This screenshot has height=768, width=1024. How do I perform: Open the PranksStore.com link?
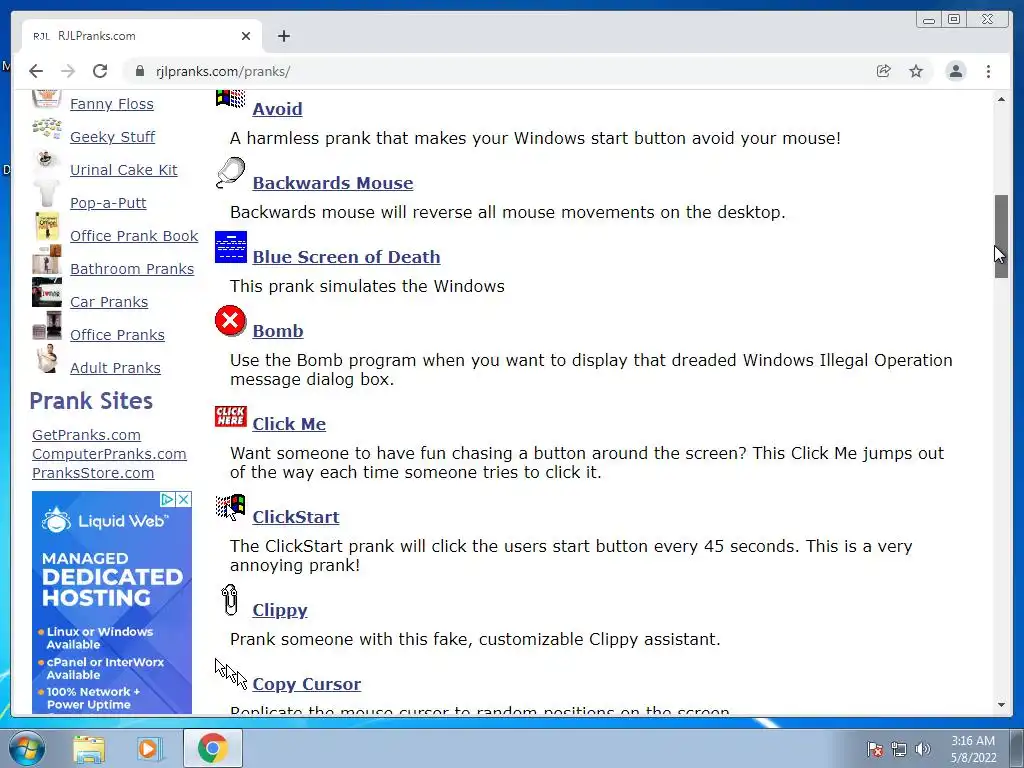click(x=93, y=473)
